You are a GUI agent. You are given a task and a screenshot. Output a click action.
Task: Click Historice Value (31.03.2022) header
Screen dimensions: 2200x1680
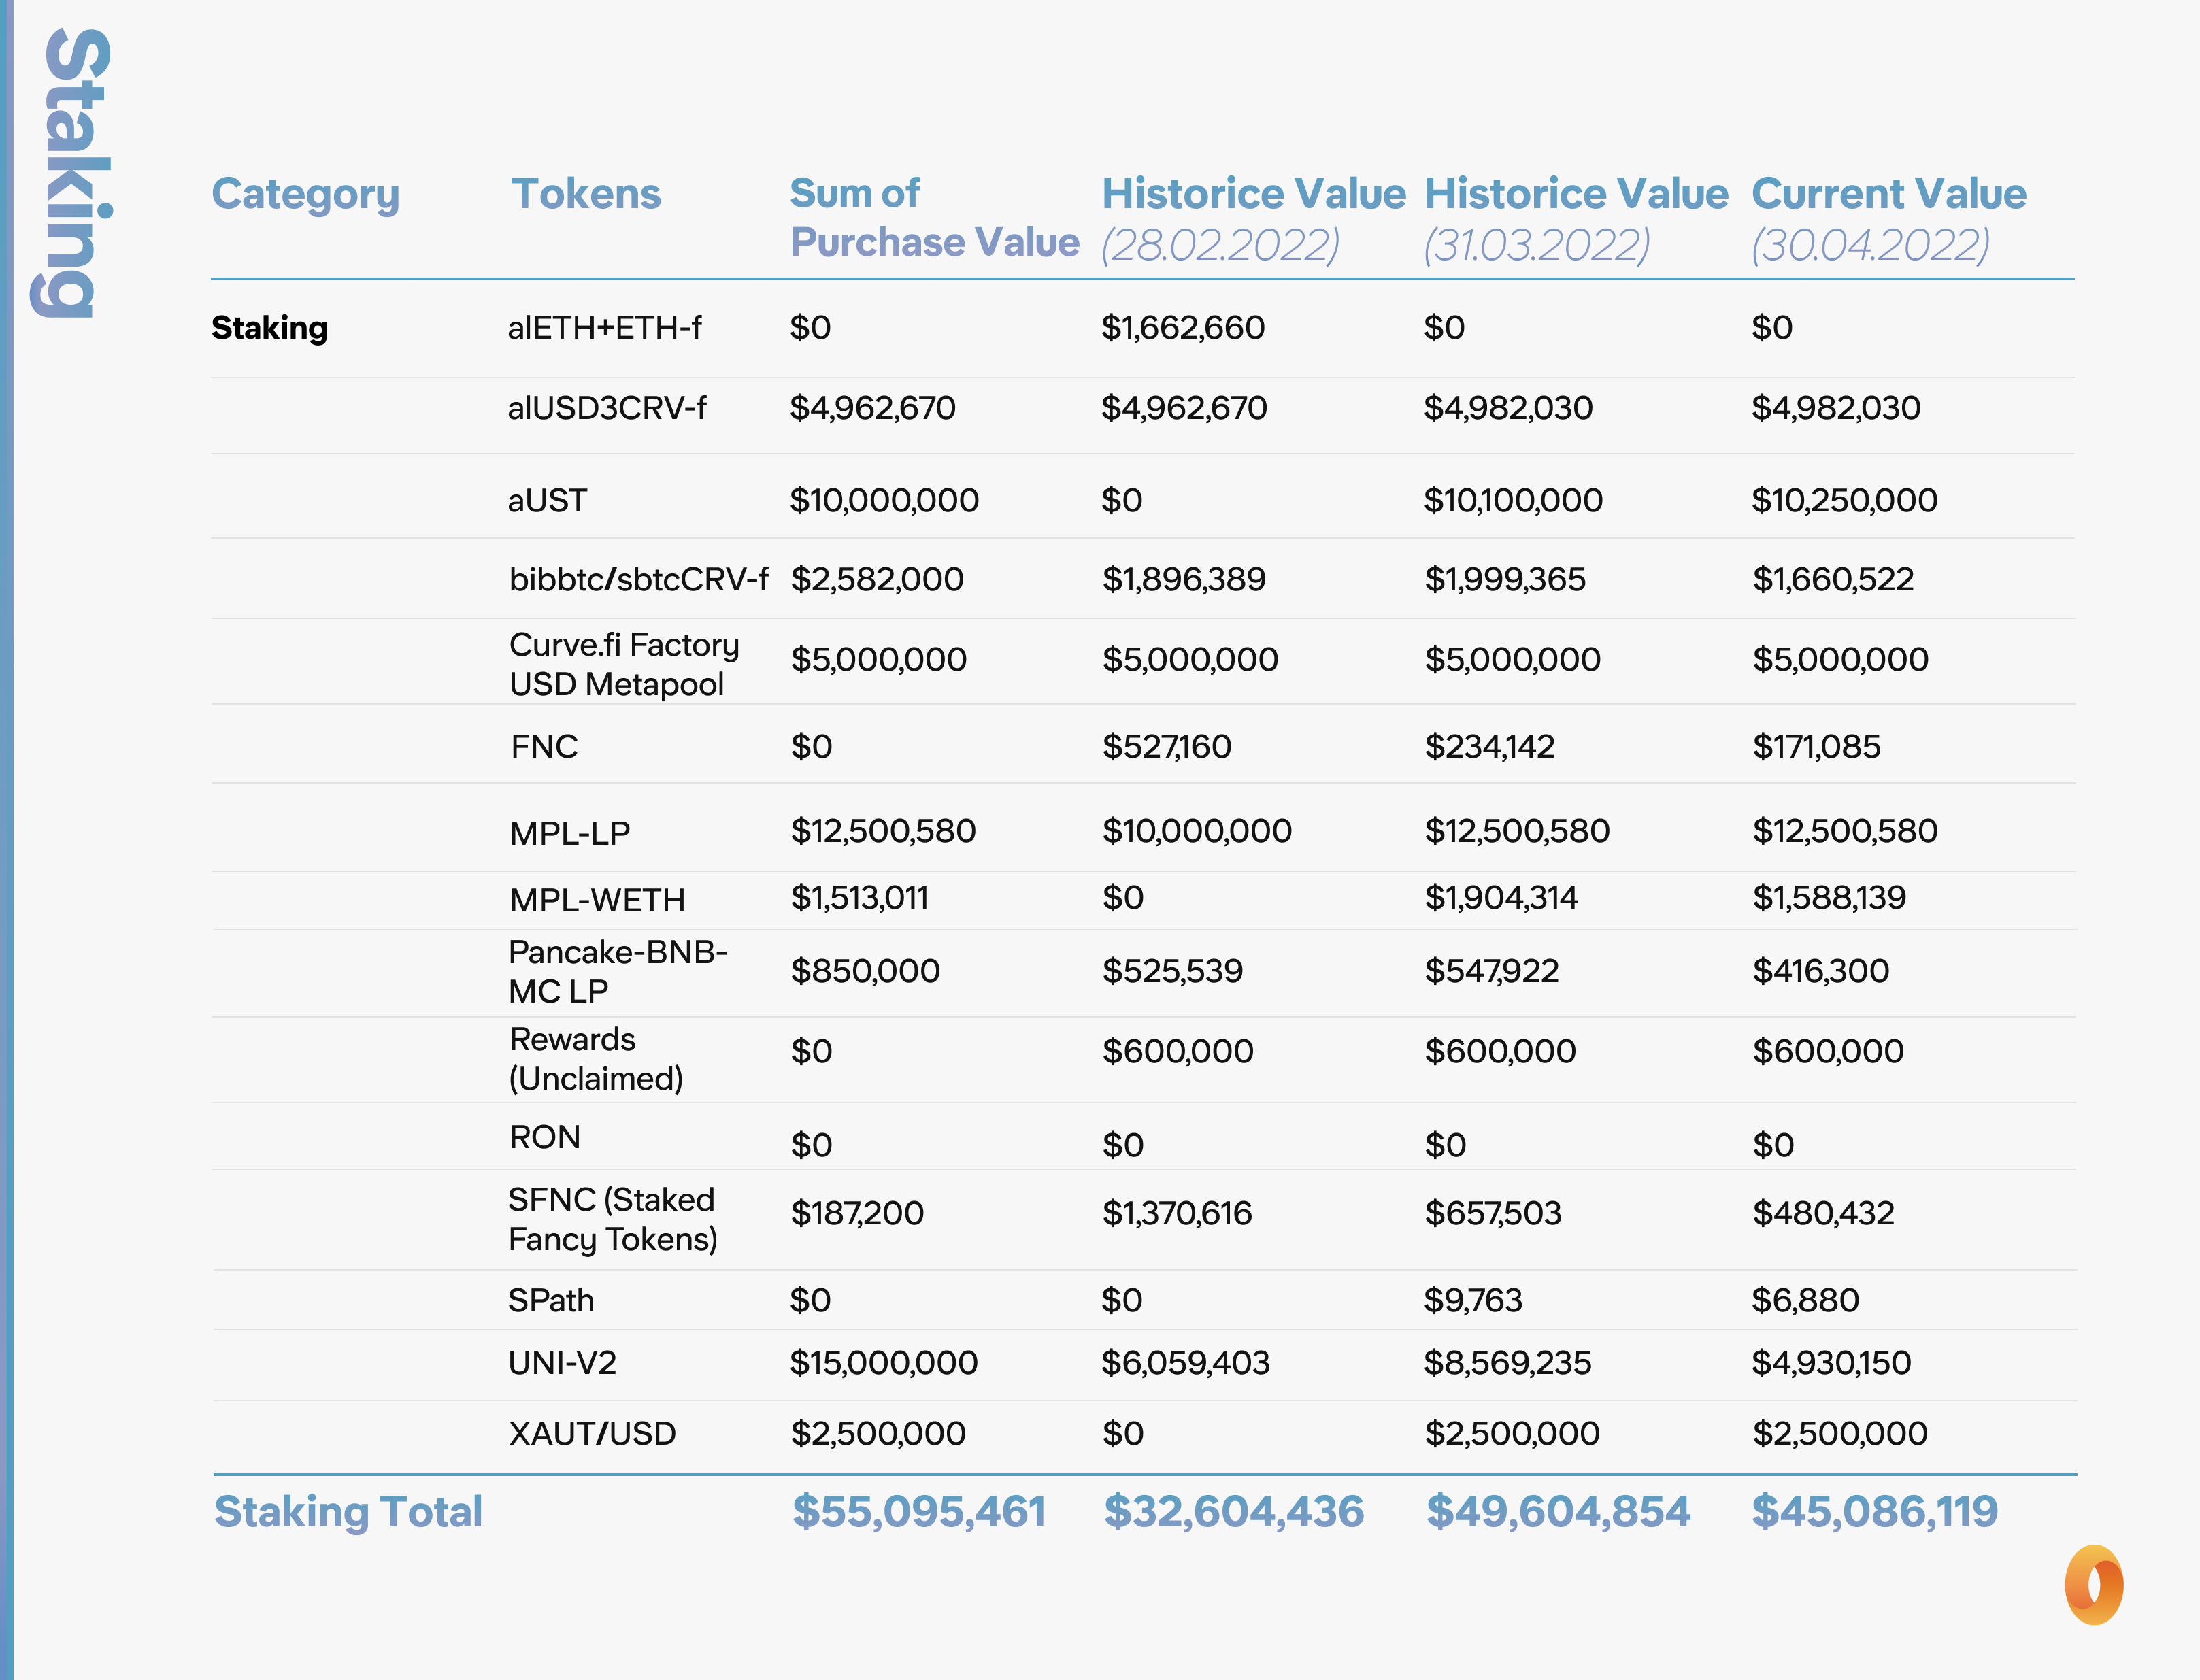tap(1576, 219)
